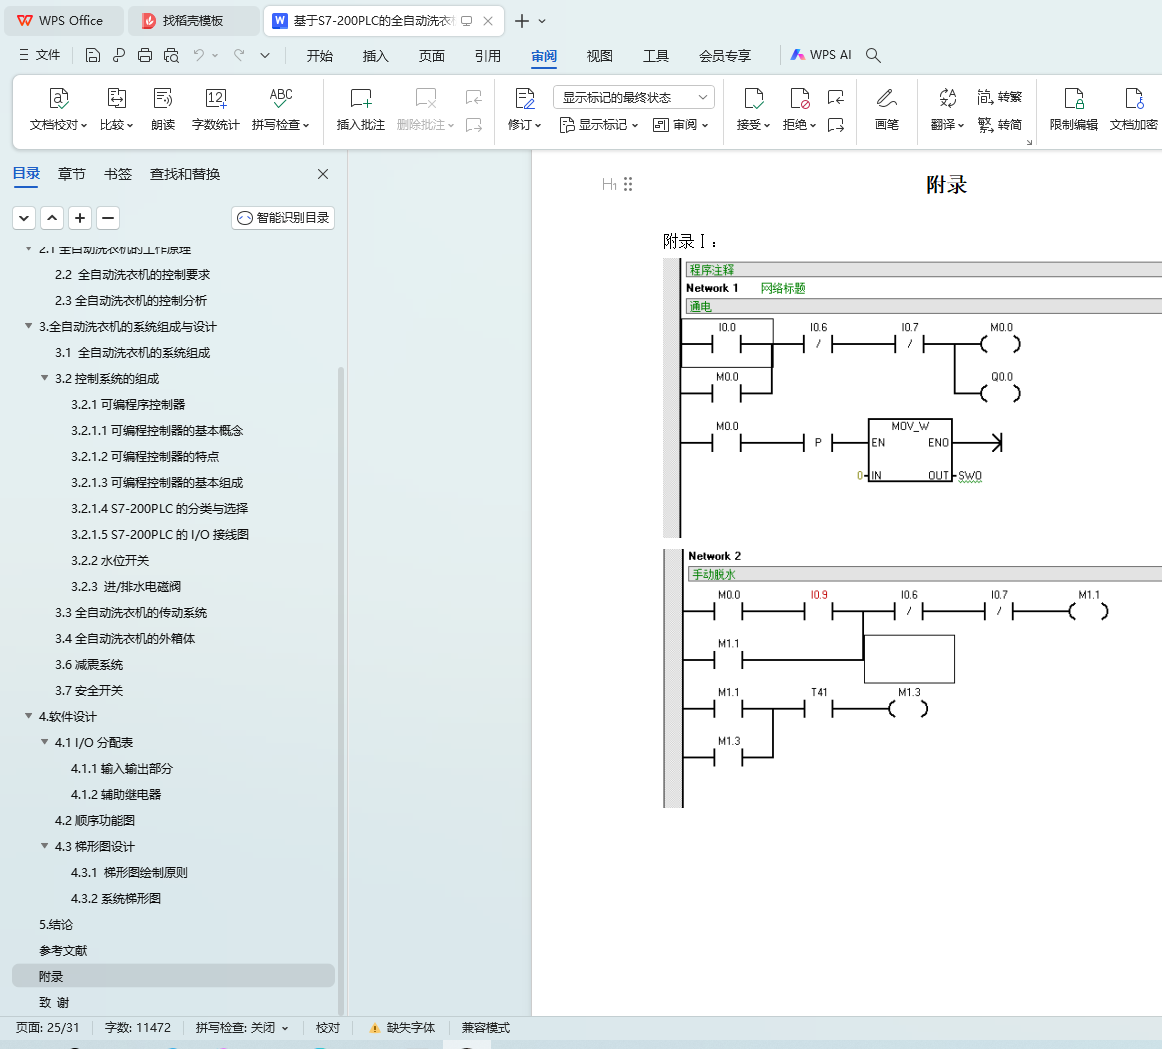Open WPS AI assistant

(x=821, y=55)
